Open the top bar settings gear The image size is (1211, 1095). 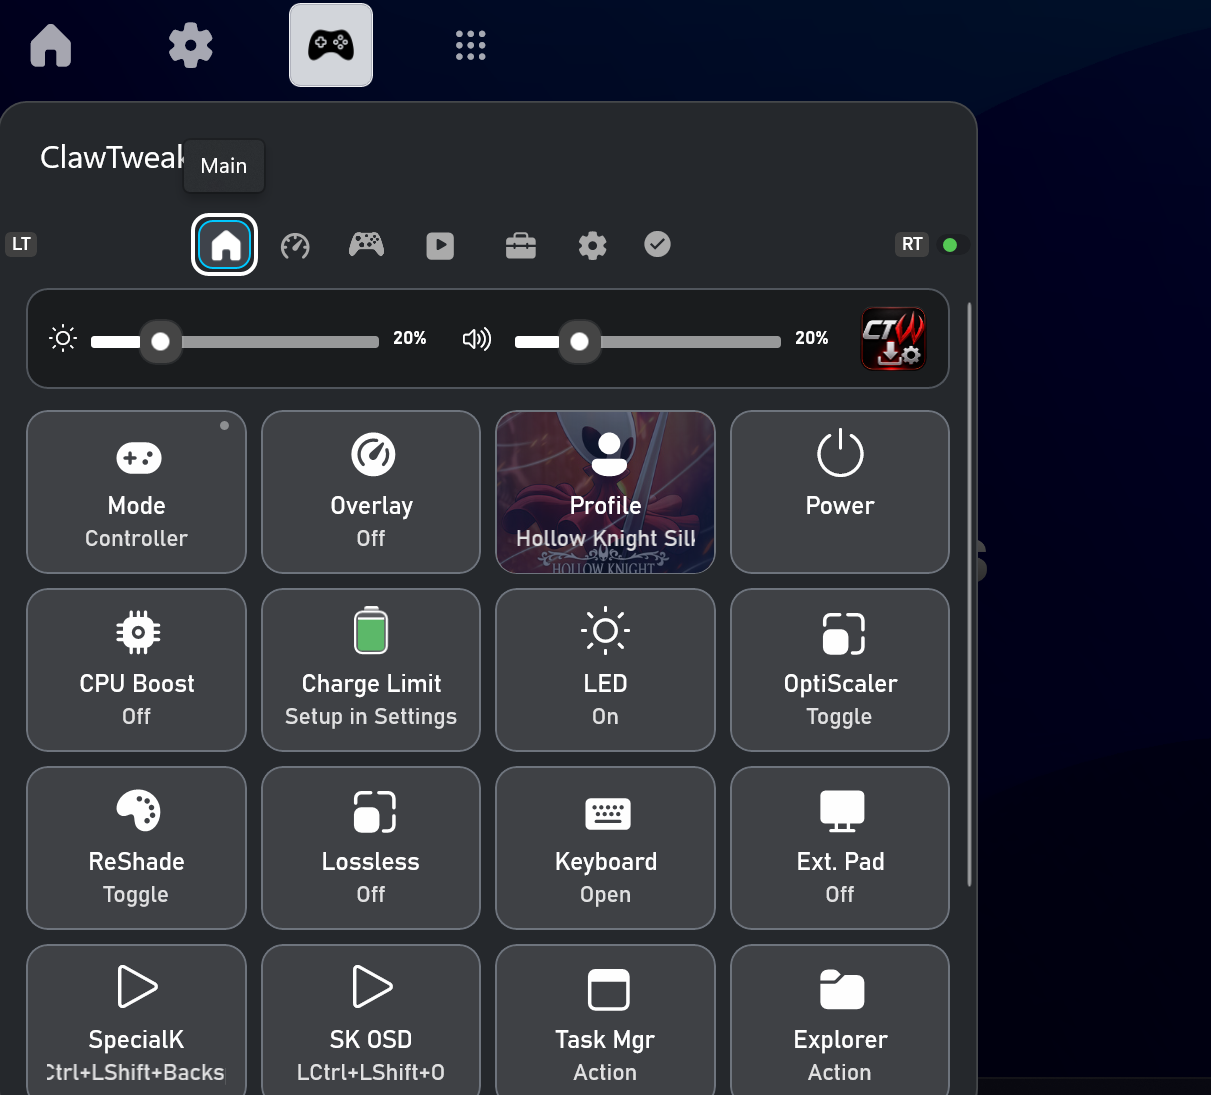point(190,45)
